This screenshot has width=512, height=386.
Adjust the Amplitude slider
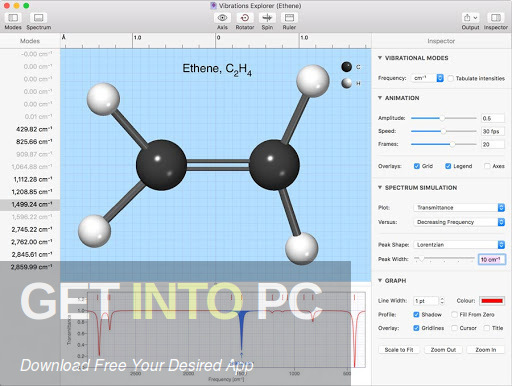(442, 118)
